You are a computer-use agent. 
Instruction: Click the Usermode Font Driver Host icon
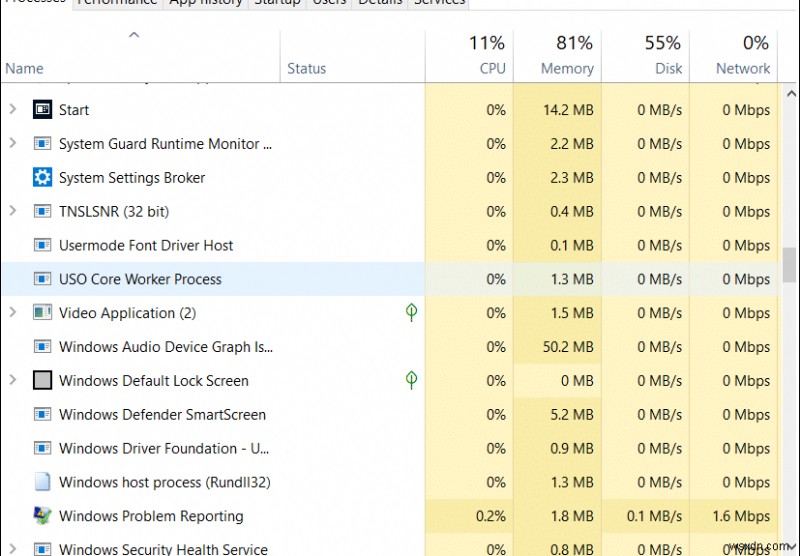click(x=42, y=245)
